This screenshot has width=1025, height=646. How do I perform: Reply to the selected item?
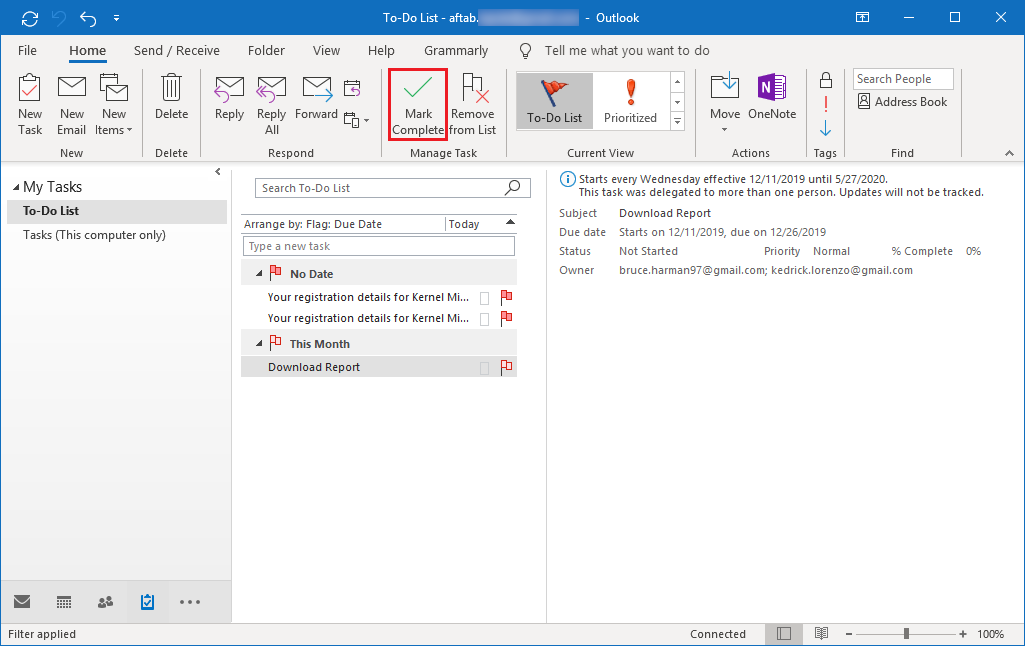point(229,97)
